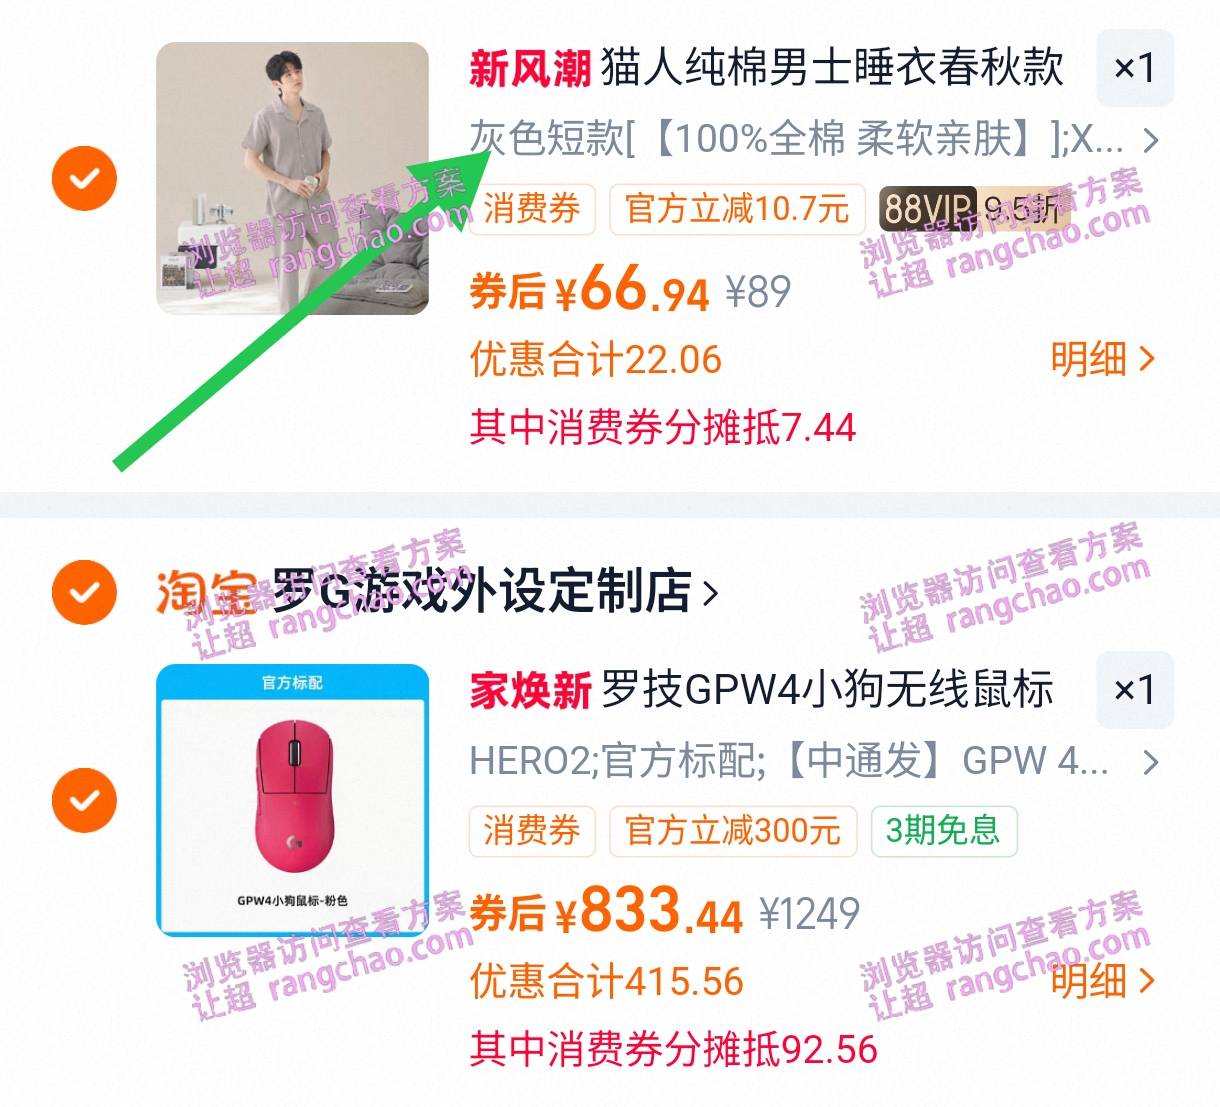Expand the HERO2 官方标配 variant selector
Viewport: 1220px width, 1107px height.
pyautogui.click(x=813, y=762)
